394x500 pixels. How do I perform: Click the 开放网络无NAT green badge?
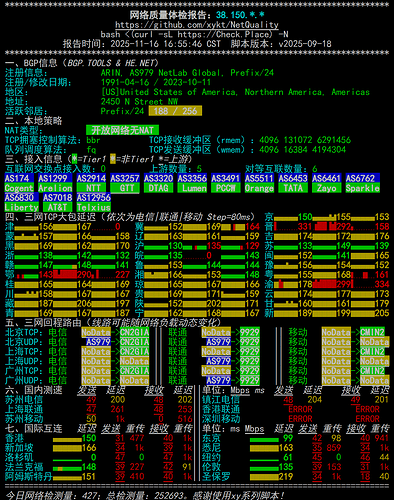point(122,130)
